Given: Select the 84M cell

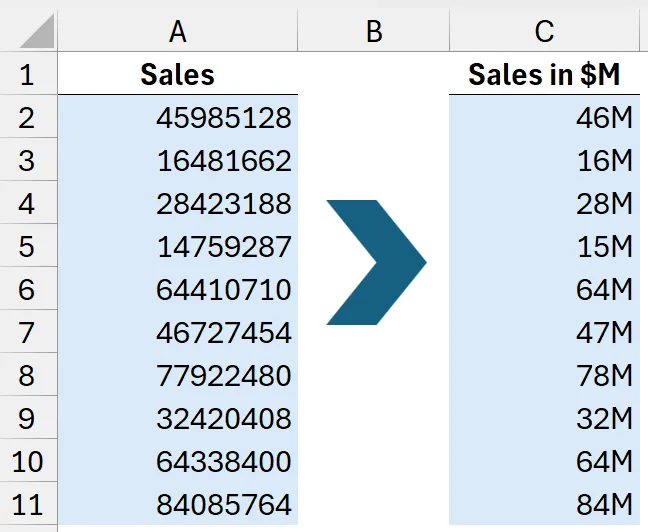Looking at the screenshot, I should [x=544, y=504].
